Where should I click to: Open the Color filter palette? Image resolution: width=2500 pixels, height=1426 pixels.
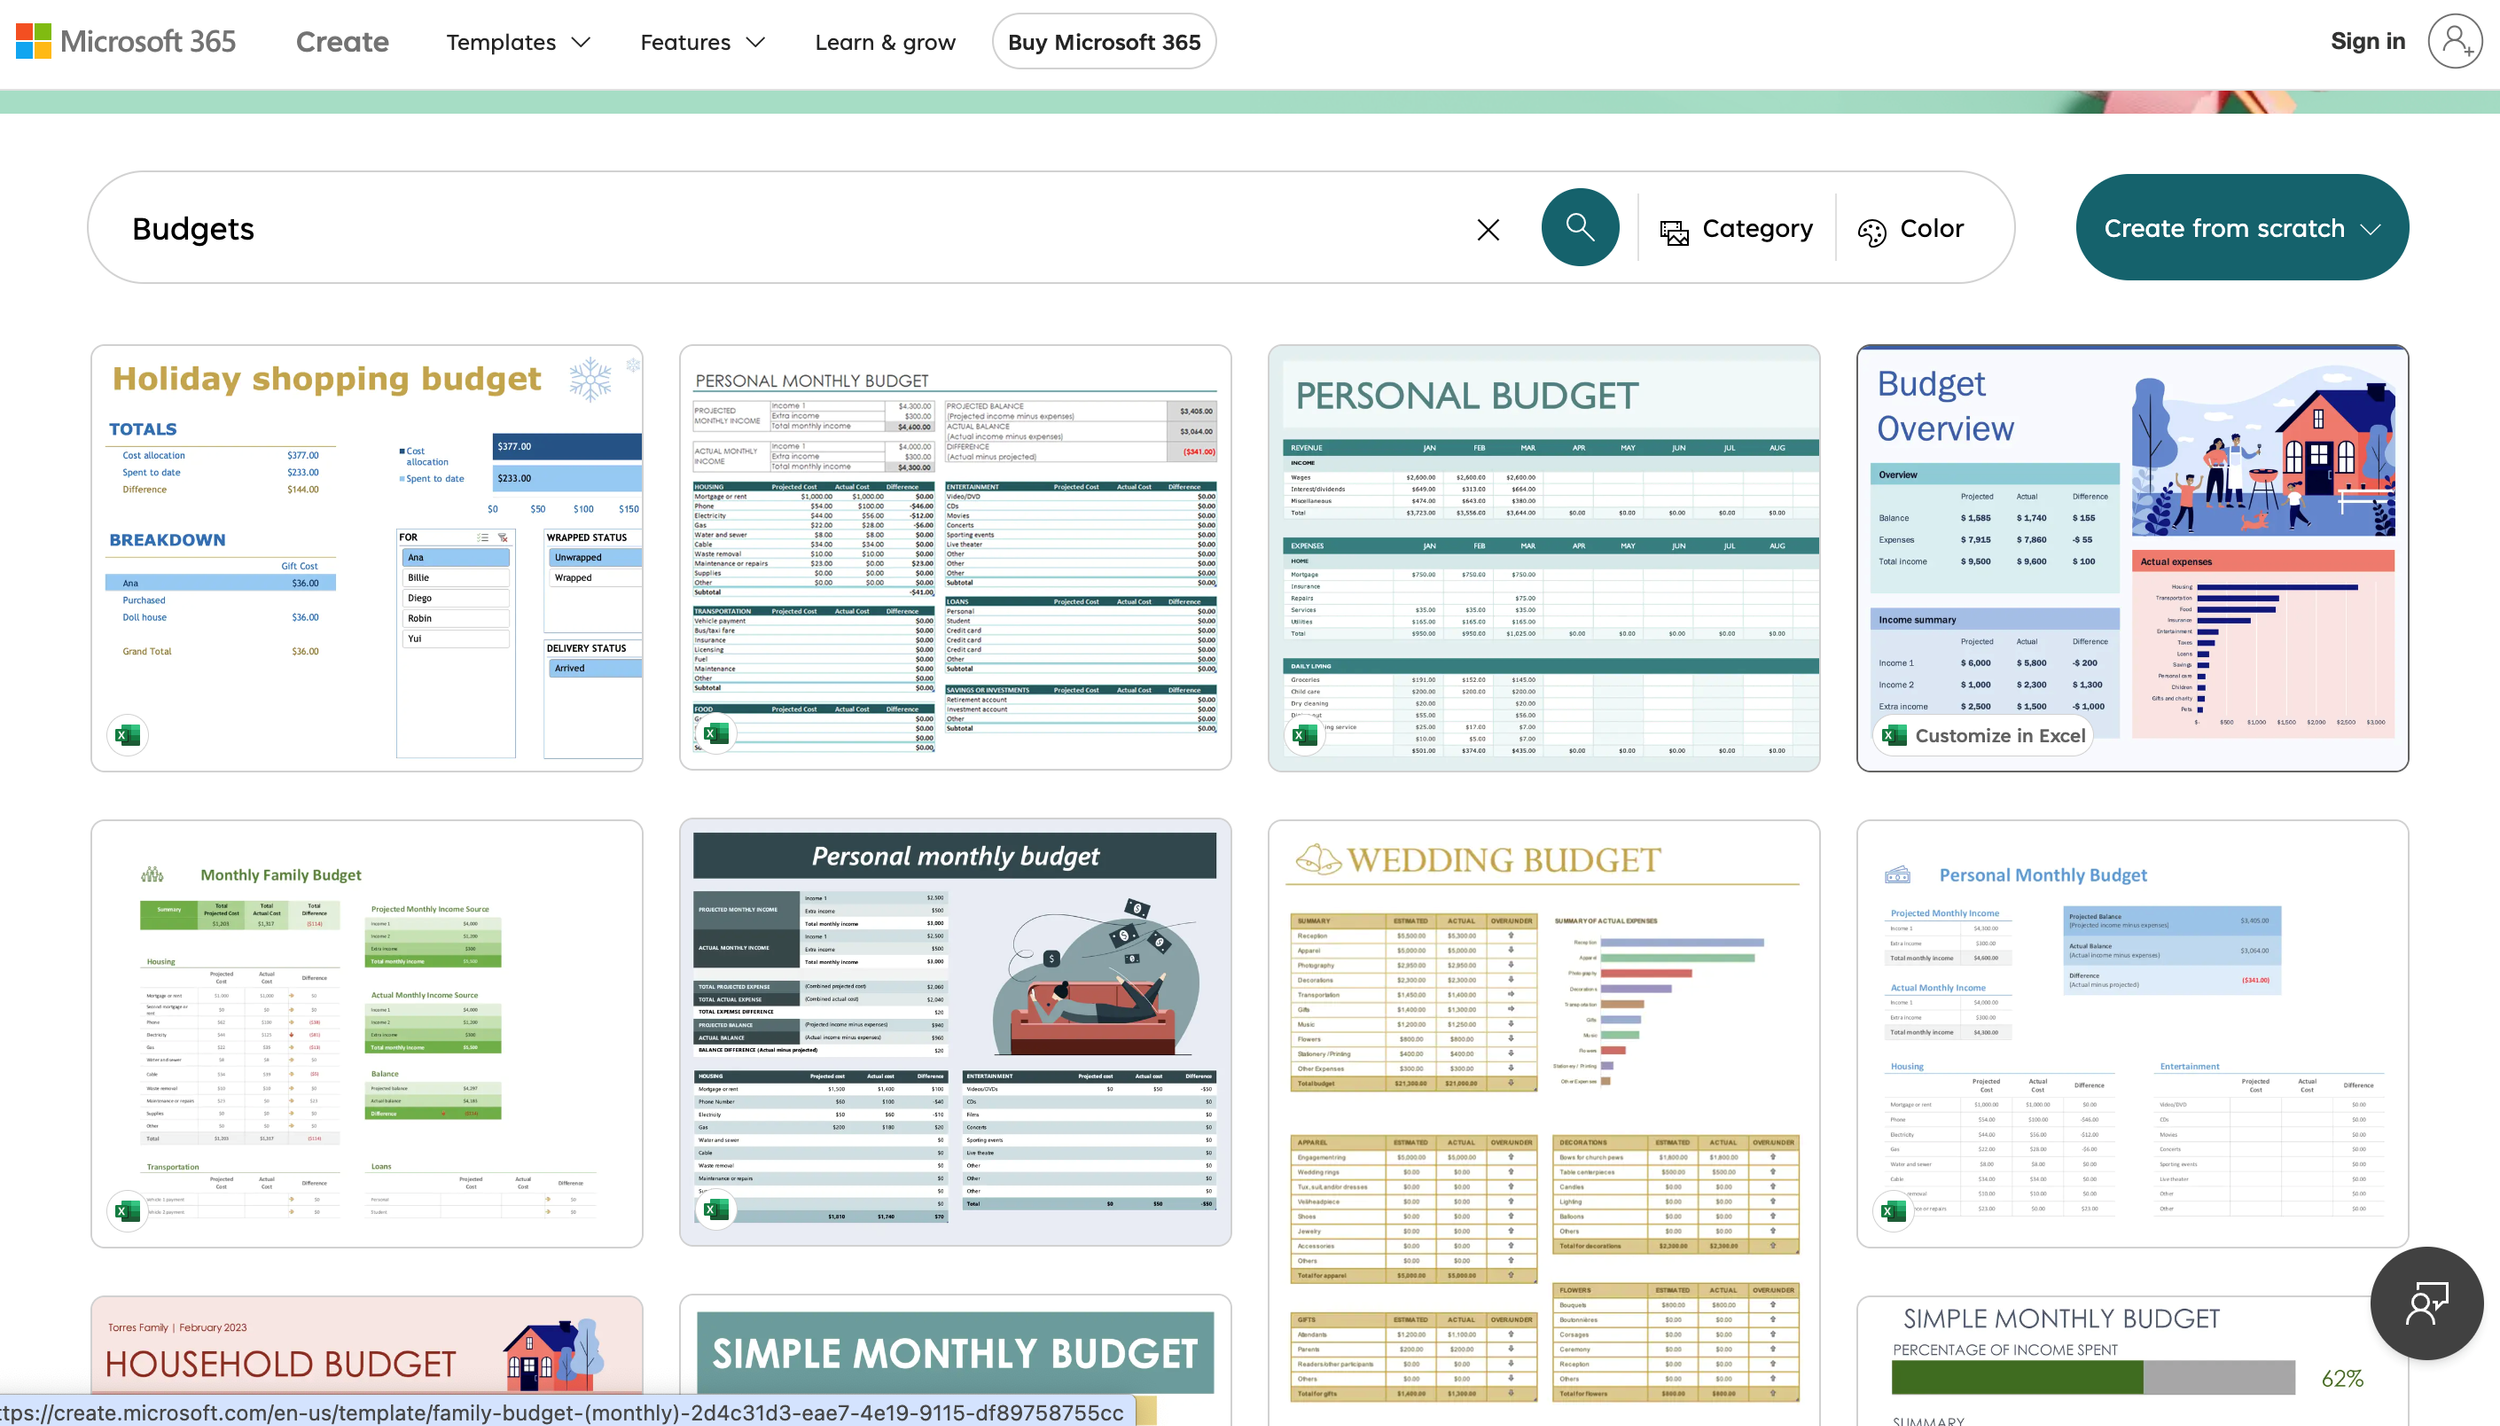(1910, 229)
